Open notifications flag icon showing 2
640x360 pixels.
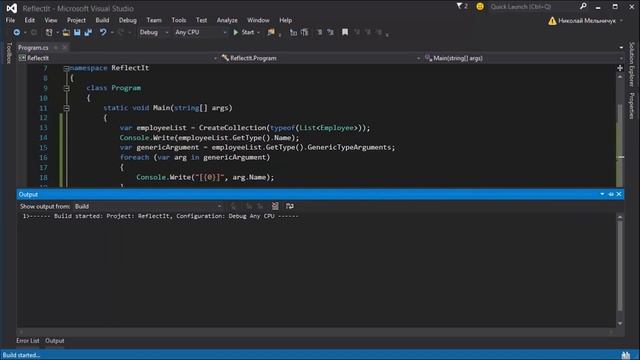click(x=462, y=6)
